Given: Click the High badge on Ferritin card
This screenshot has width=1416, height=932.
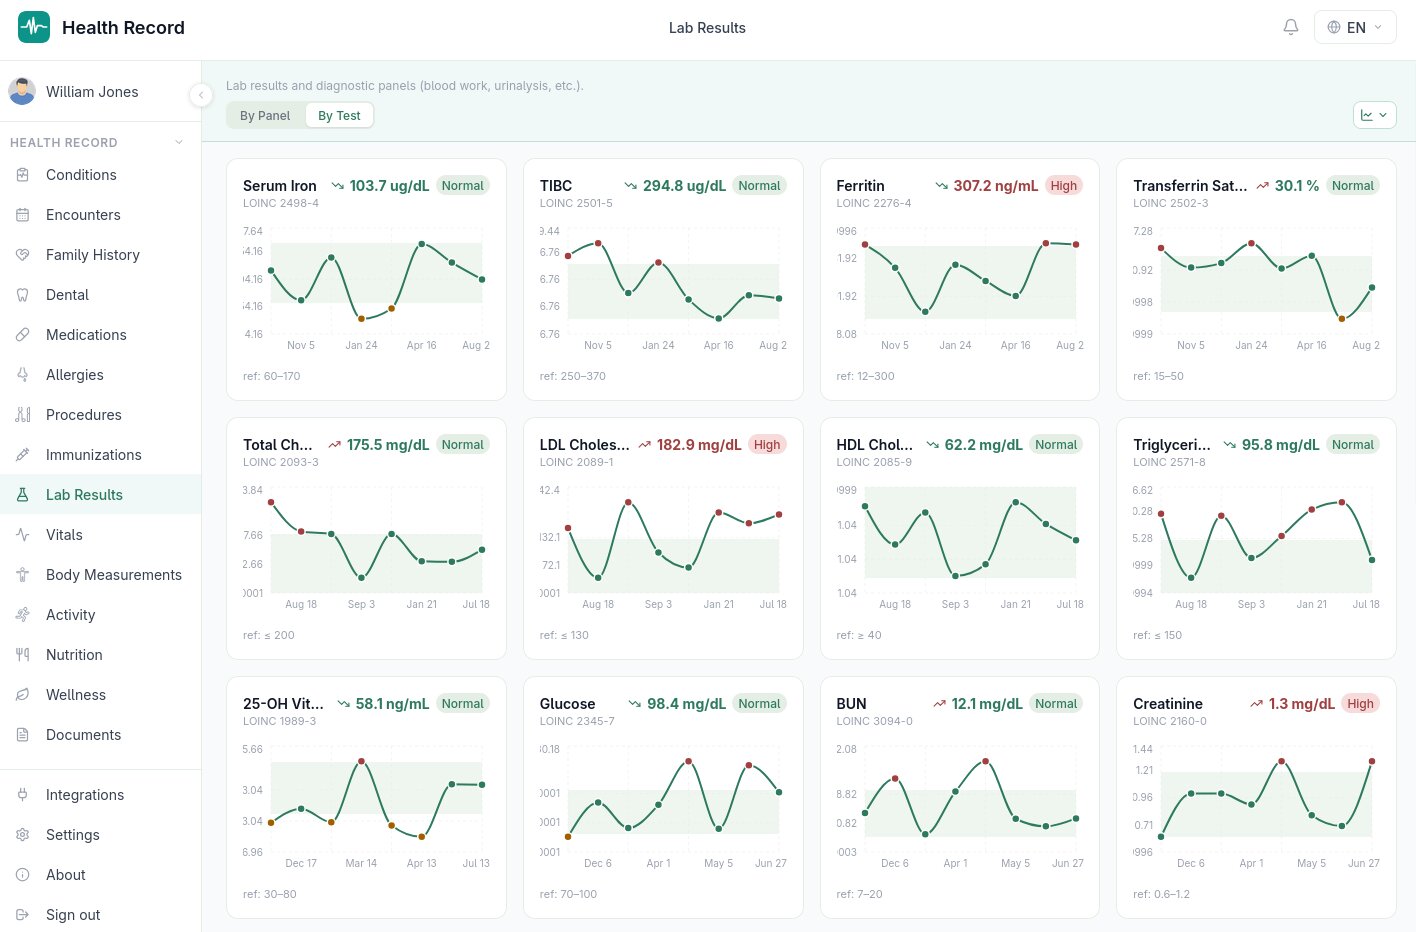Looking at the screenshot, I should point(1064,186).
